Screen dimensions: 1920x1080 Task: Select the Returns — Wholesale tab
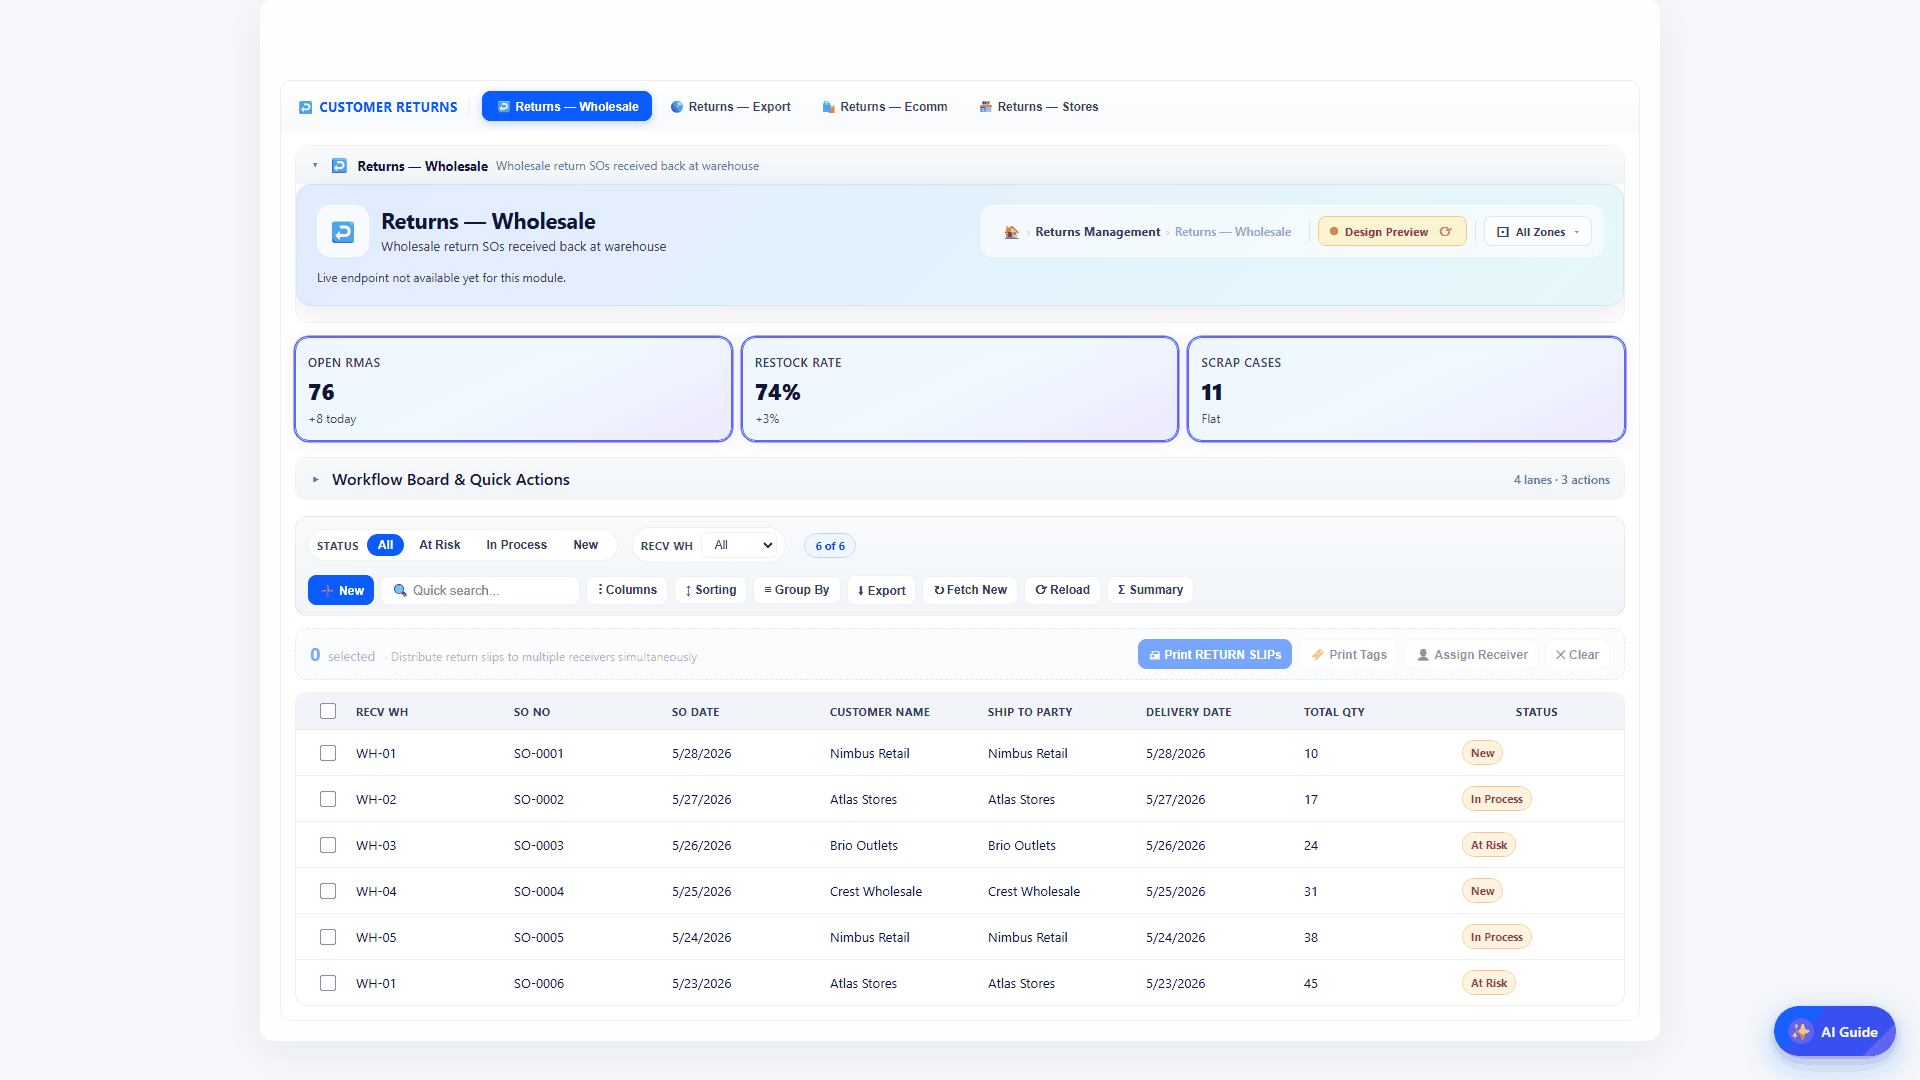[x=567, y=107]
